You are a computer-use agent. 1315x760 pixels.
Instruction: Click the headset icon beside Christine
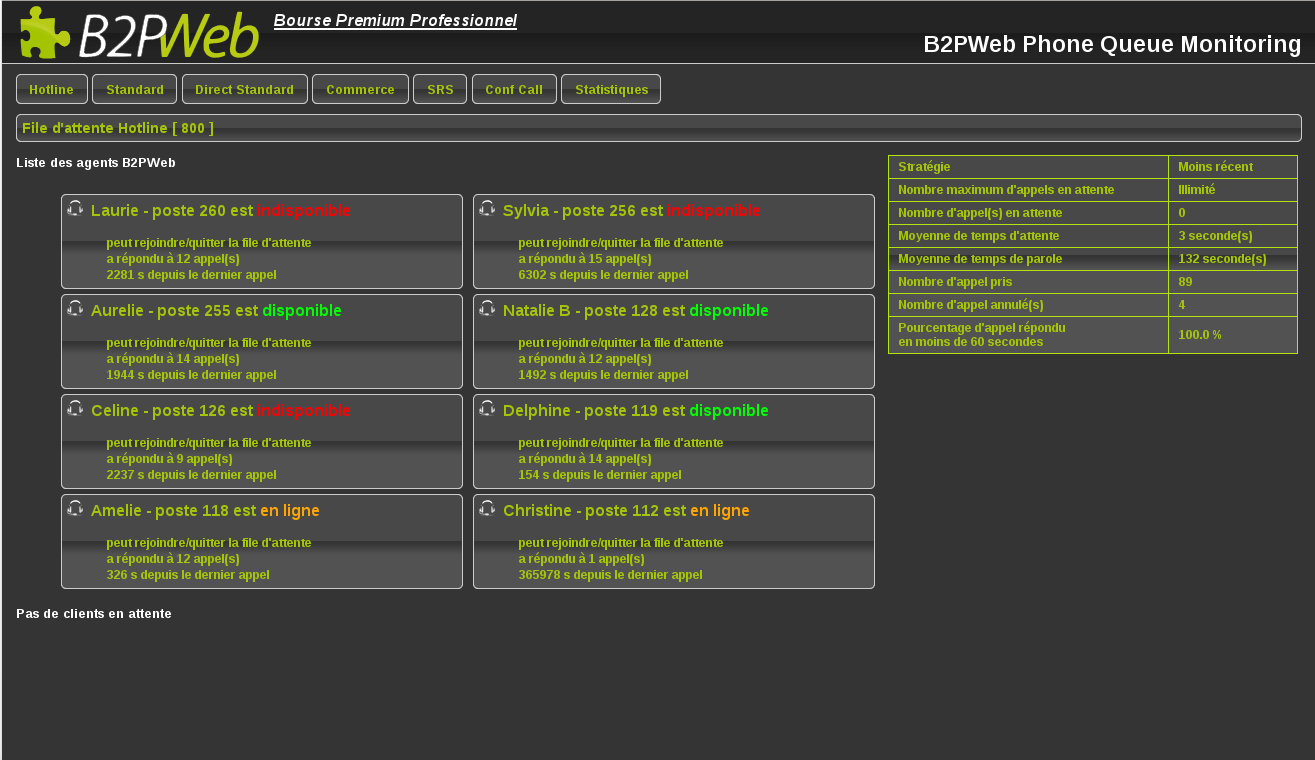pos(487,509)
